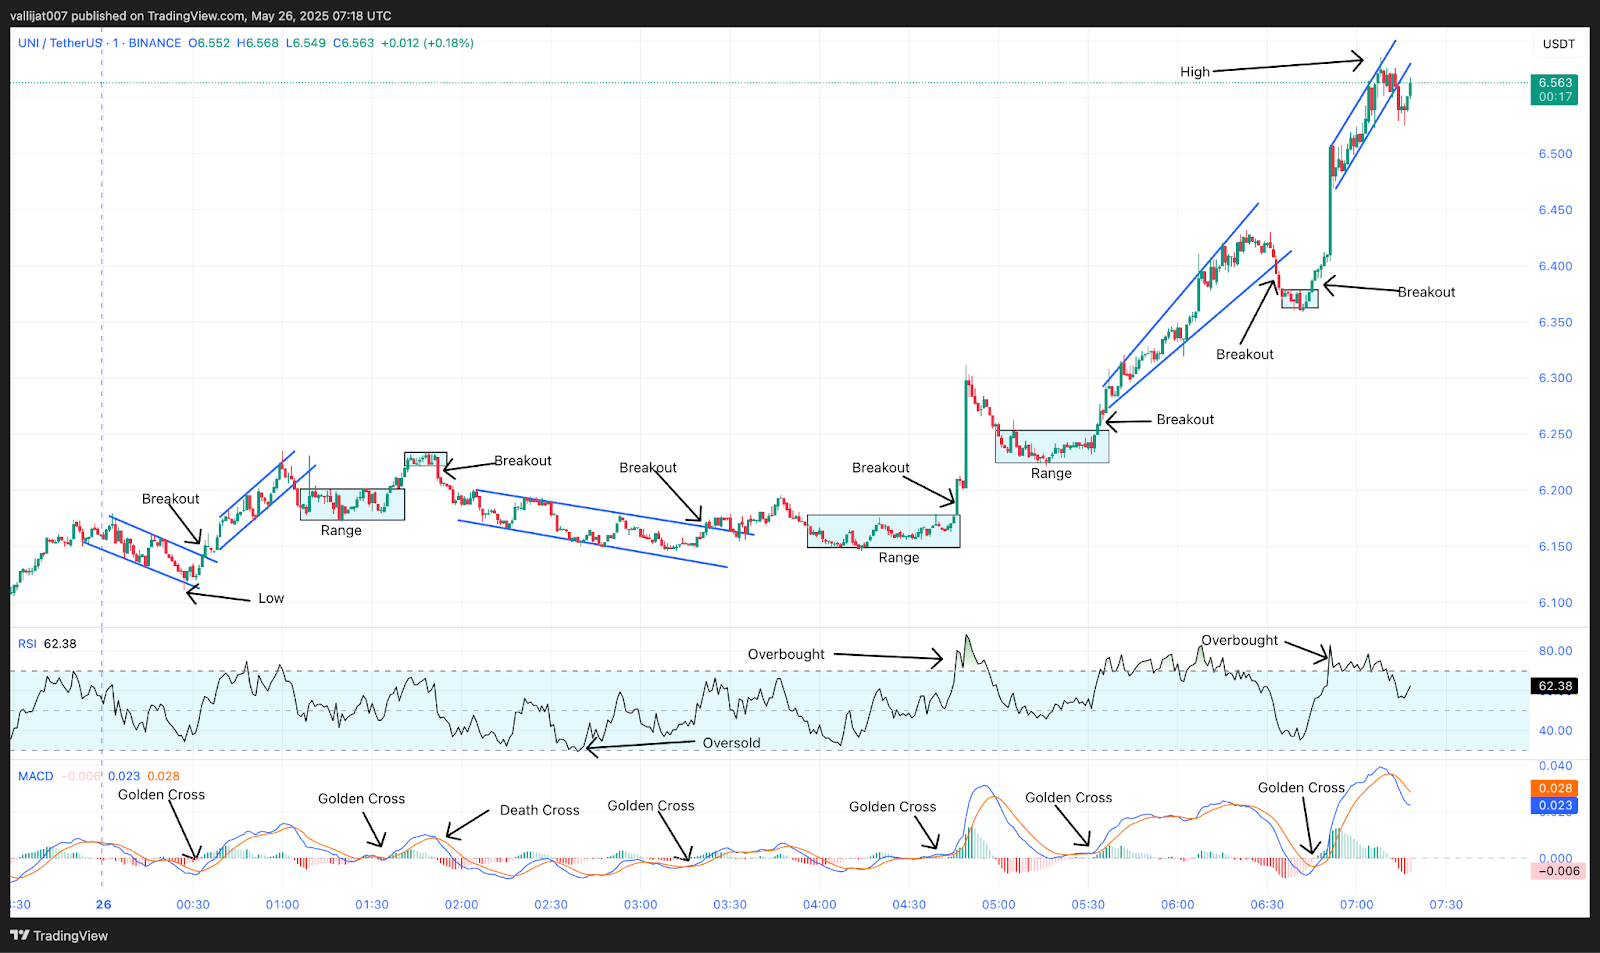Click the 07:30 time axis label
The height and width of the screenshot is (953, 1600).
point(1446,904)
